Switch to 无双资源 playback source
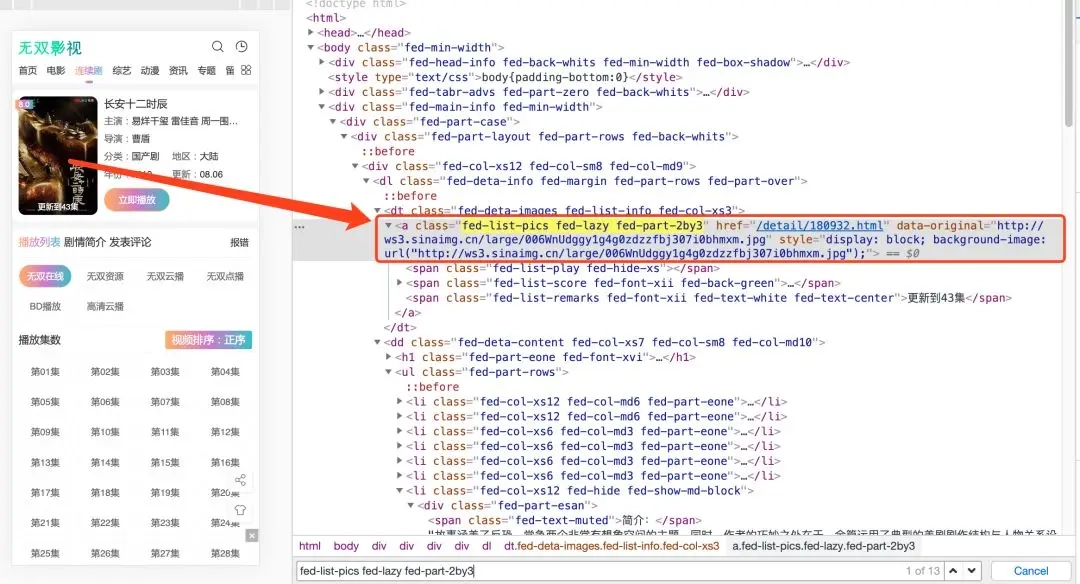 click(x=105, y=277)
